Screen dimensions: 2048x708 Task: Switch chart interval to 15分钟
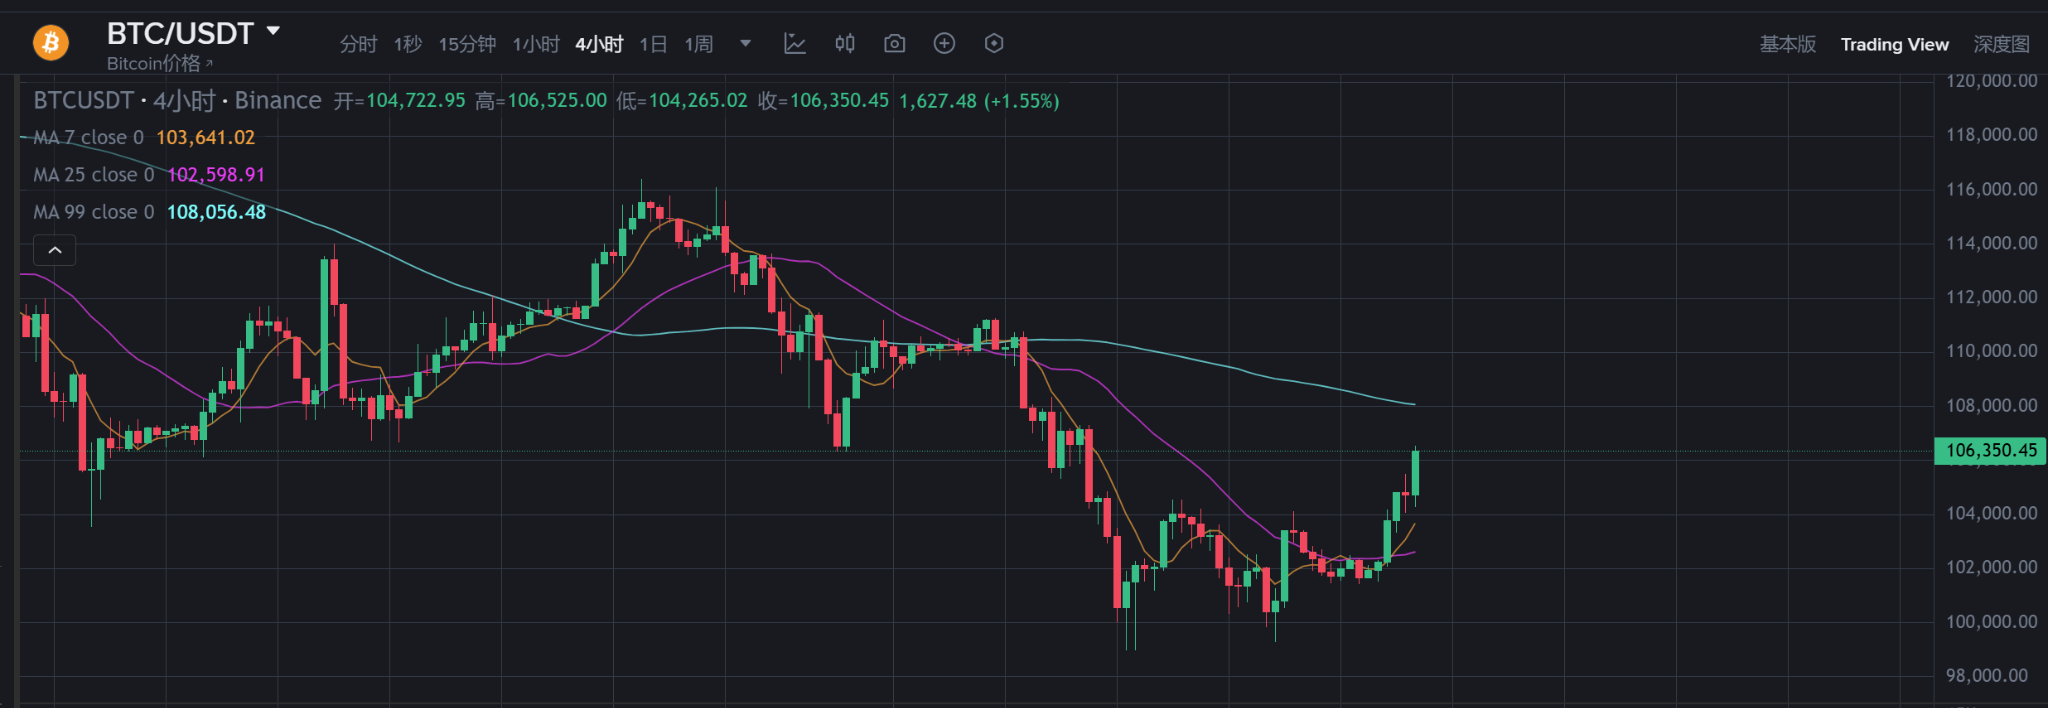click(x=467, y=44)
